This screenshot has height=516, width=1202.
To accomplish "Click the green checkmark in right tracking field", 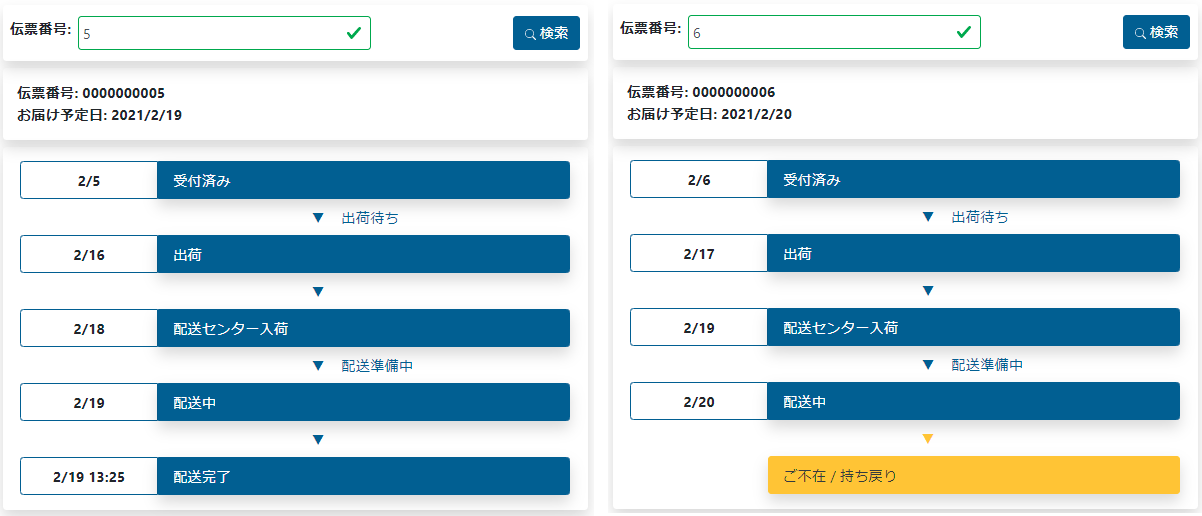I will click(x=964, y=33).
